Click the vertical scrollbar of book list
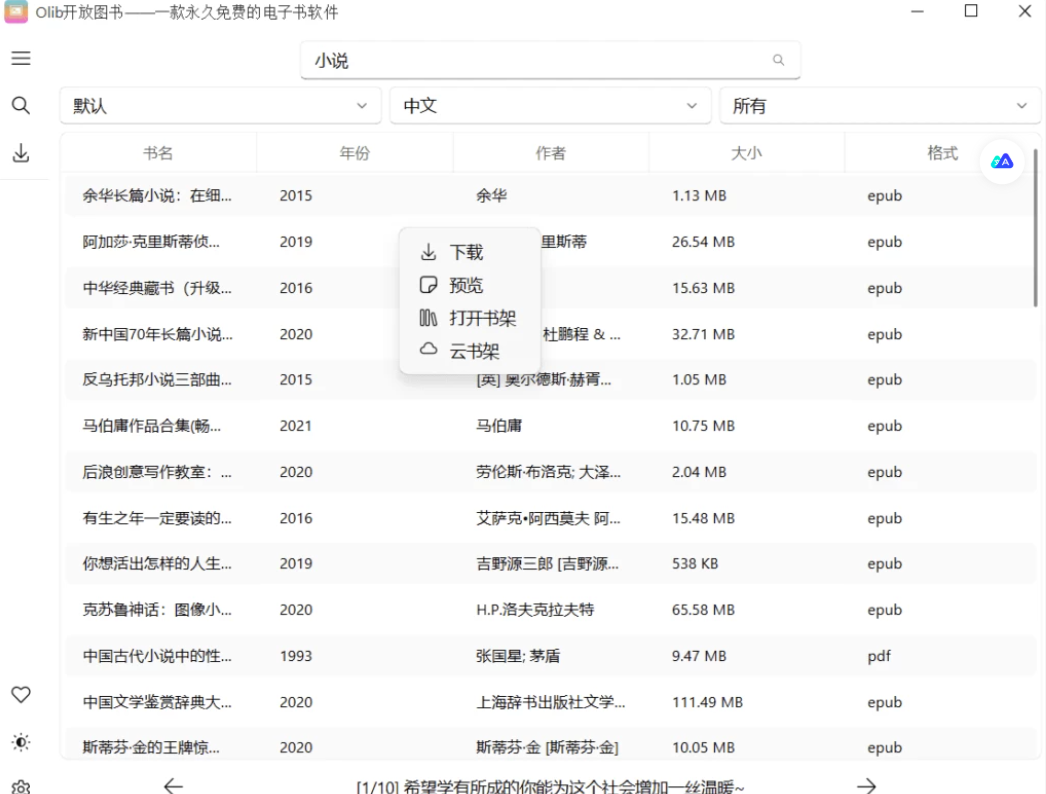 (x=1036, y=228)
